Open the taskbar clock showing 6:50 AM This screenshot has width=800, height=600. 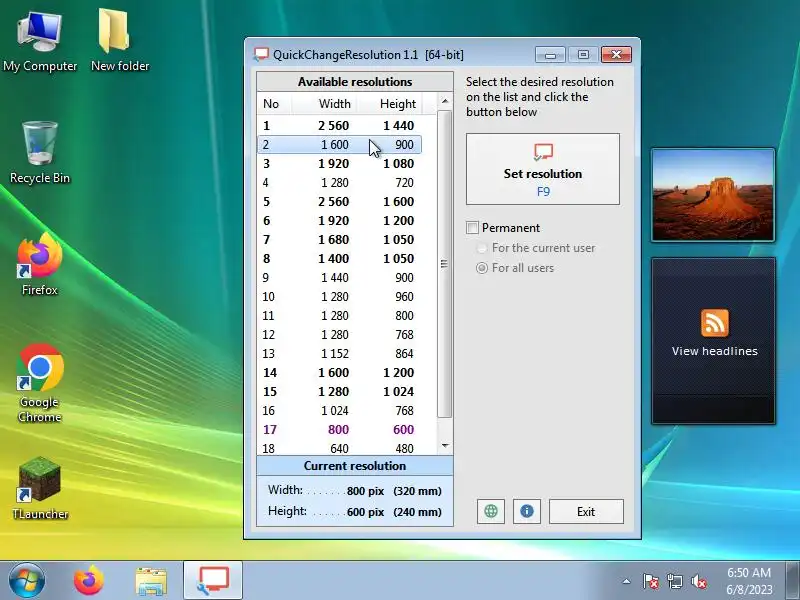(x=749, y=581)
